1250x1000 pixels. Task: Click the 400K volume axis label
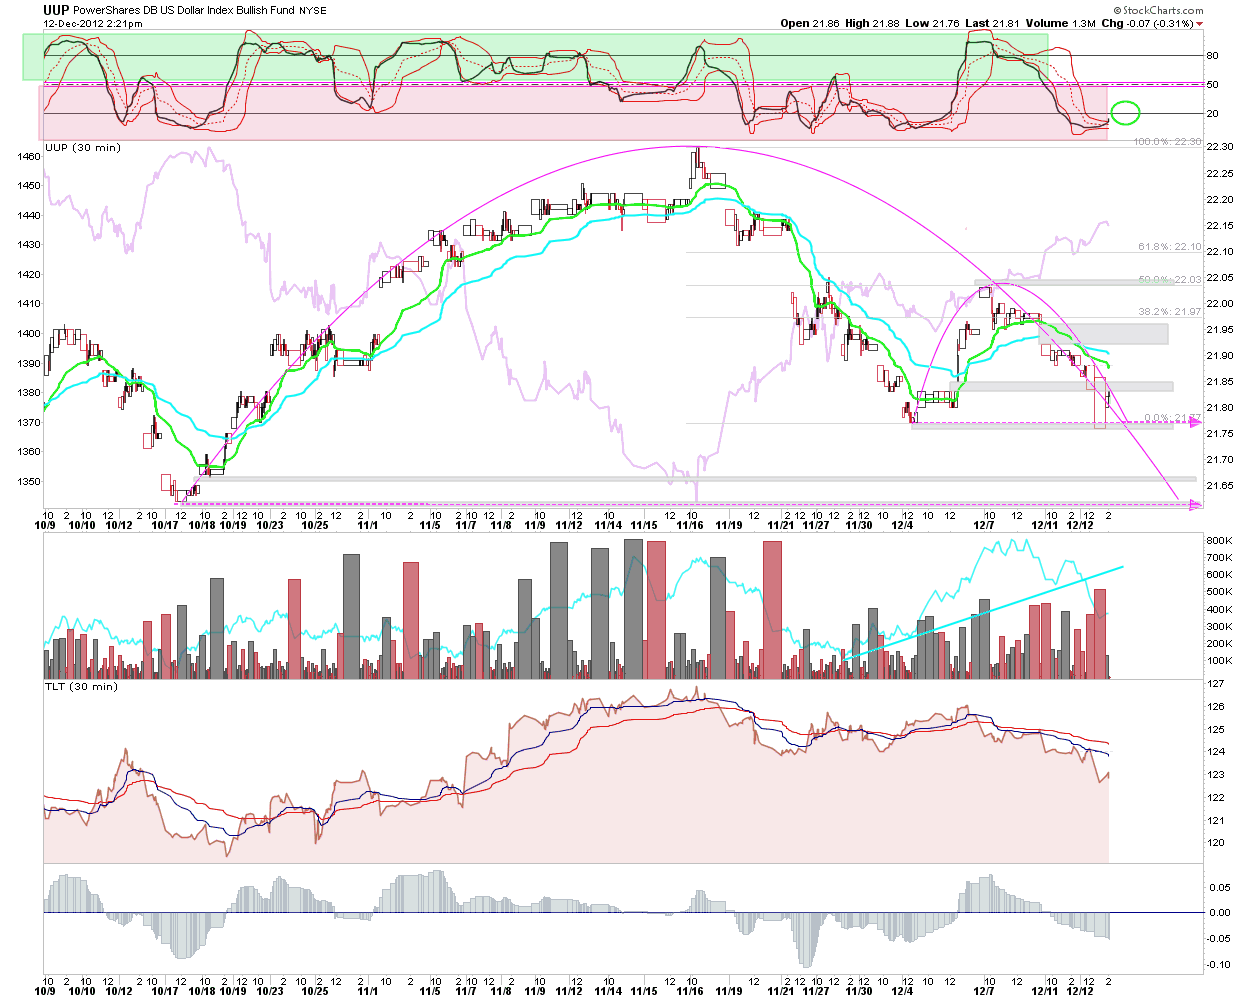pos(1219,610)
